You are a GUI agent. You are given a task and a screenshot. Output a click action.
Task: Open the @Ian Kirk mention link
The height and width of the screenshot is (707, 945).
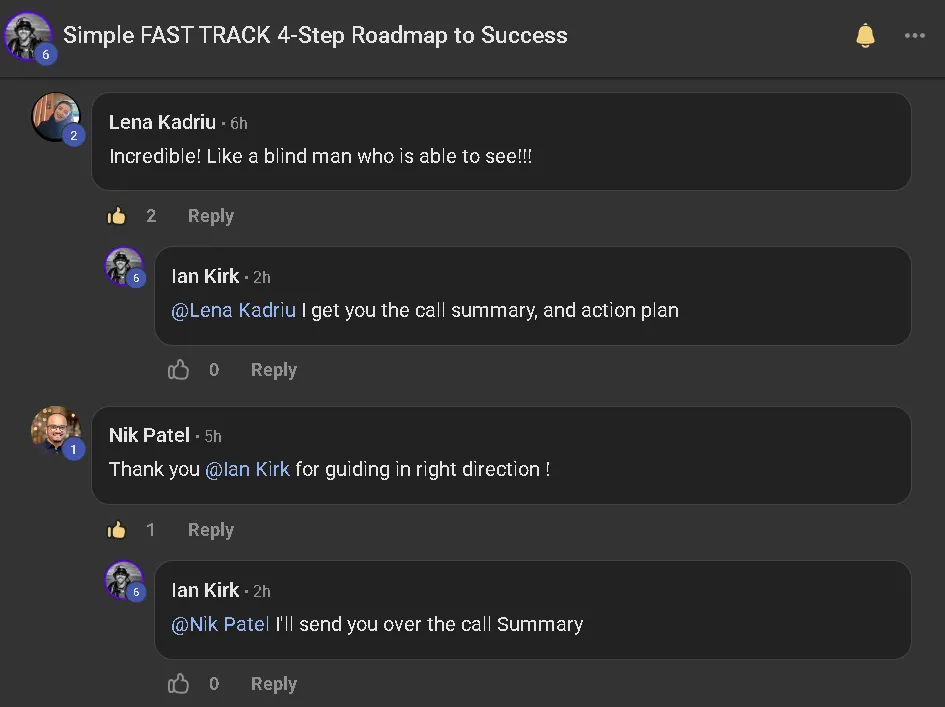[x=247, y=470]
